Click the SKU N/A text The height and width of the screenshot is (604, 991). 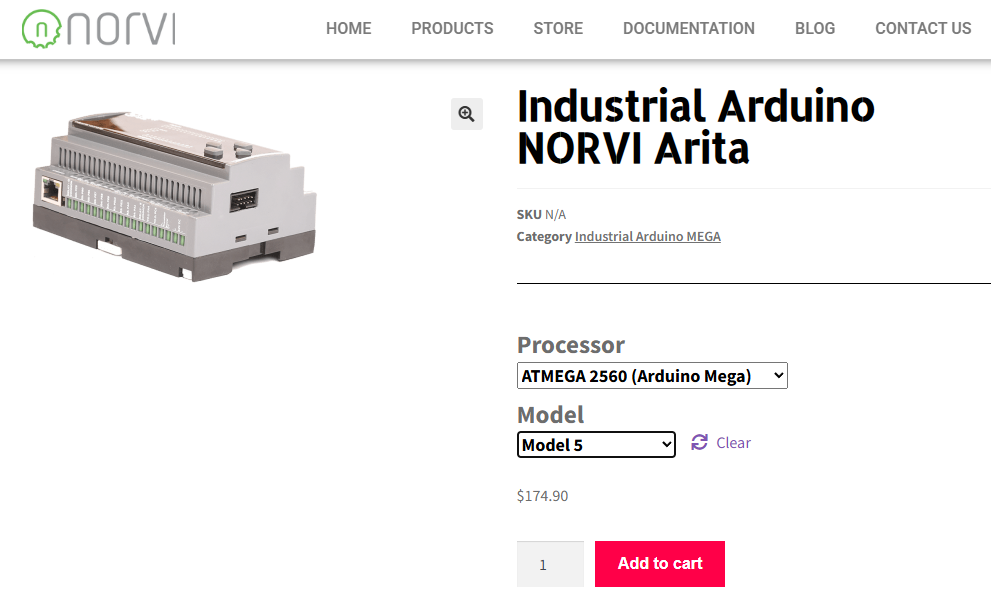pos(541,214)
